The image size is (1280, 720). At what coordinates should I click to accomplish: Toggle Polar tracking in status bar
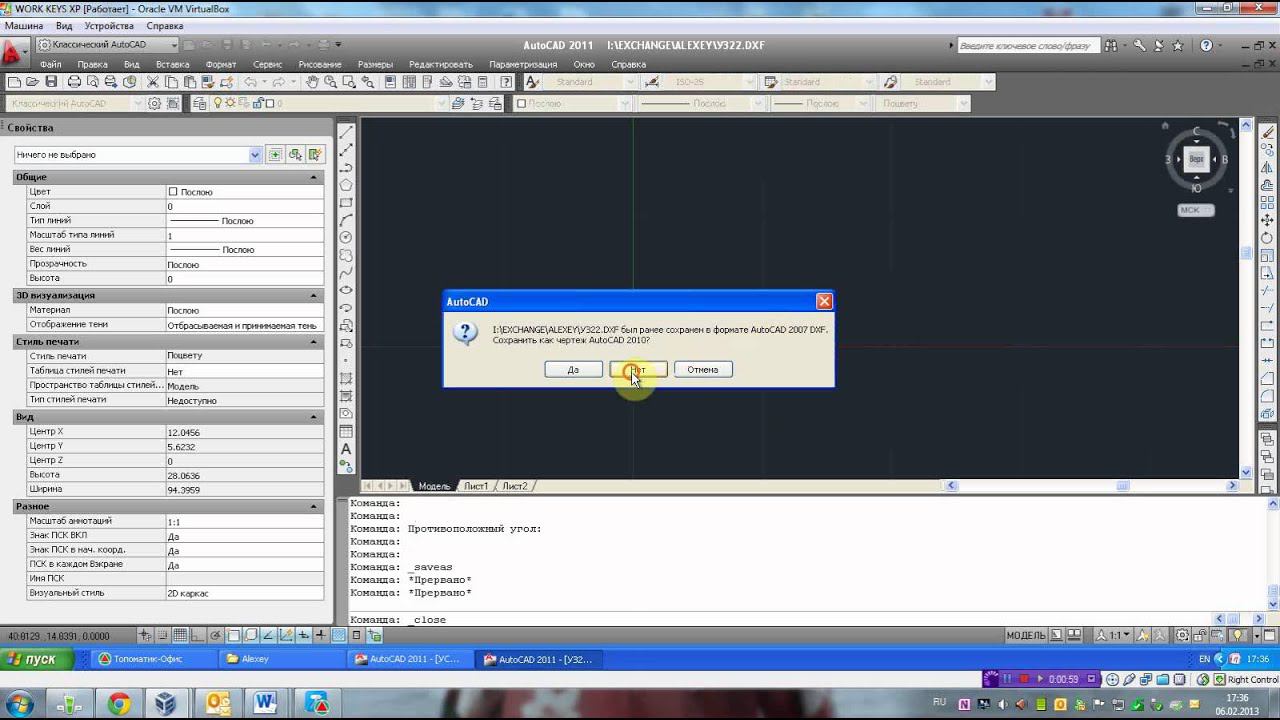pos(215,636)
